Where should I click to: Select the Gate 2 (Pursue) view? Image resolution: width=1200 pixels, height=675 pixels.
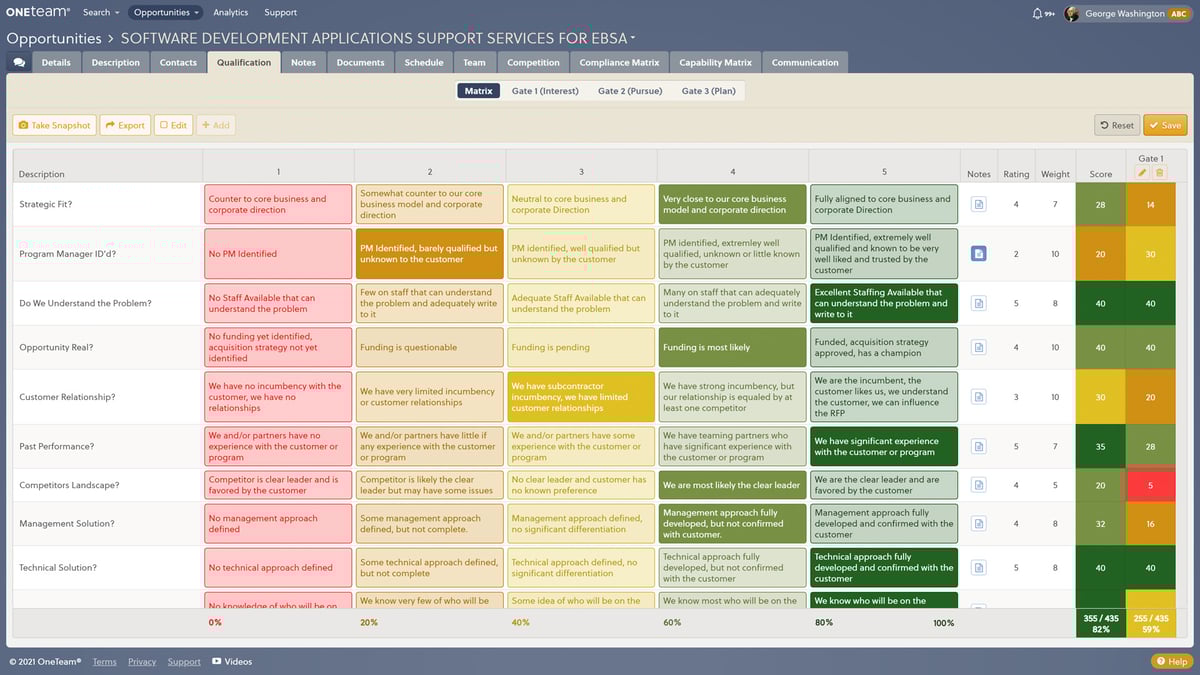point(631,90)
